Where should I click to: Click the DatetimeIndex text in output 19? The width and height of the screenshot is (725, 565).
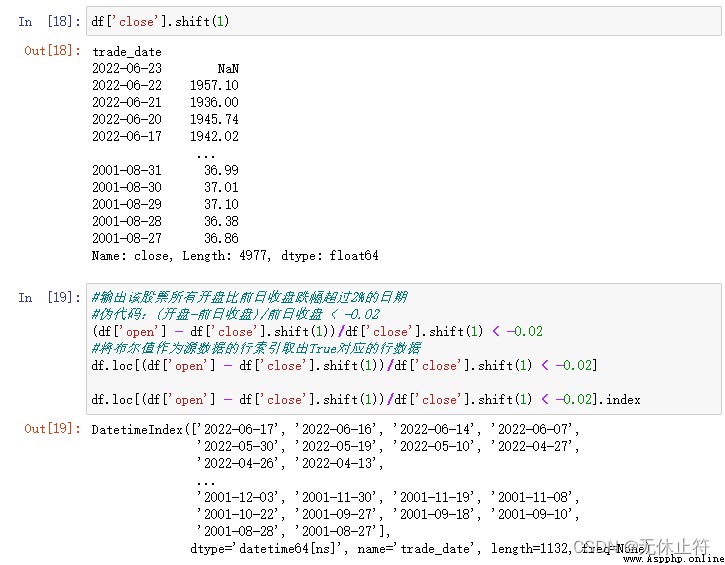[x=137, y=430]
